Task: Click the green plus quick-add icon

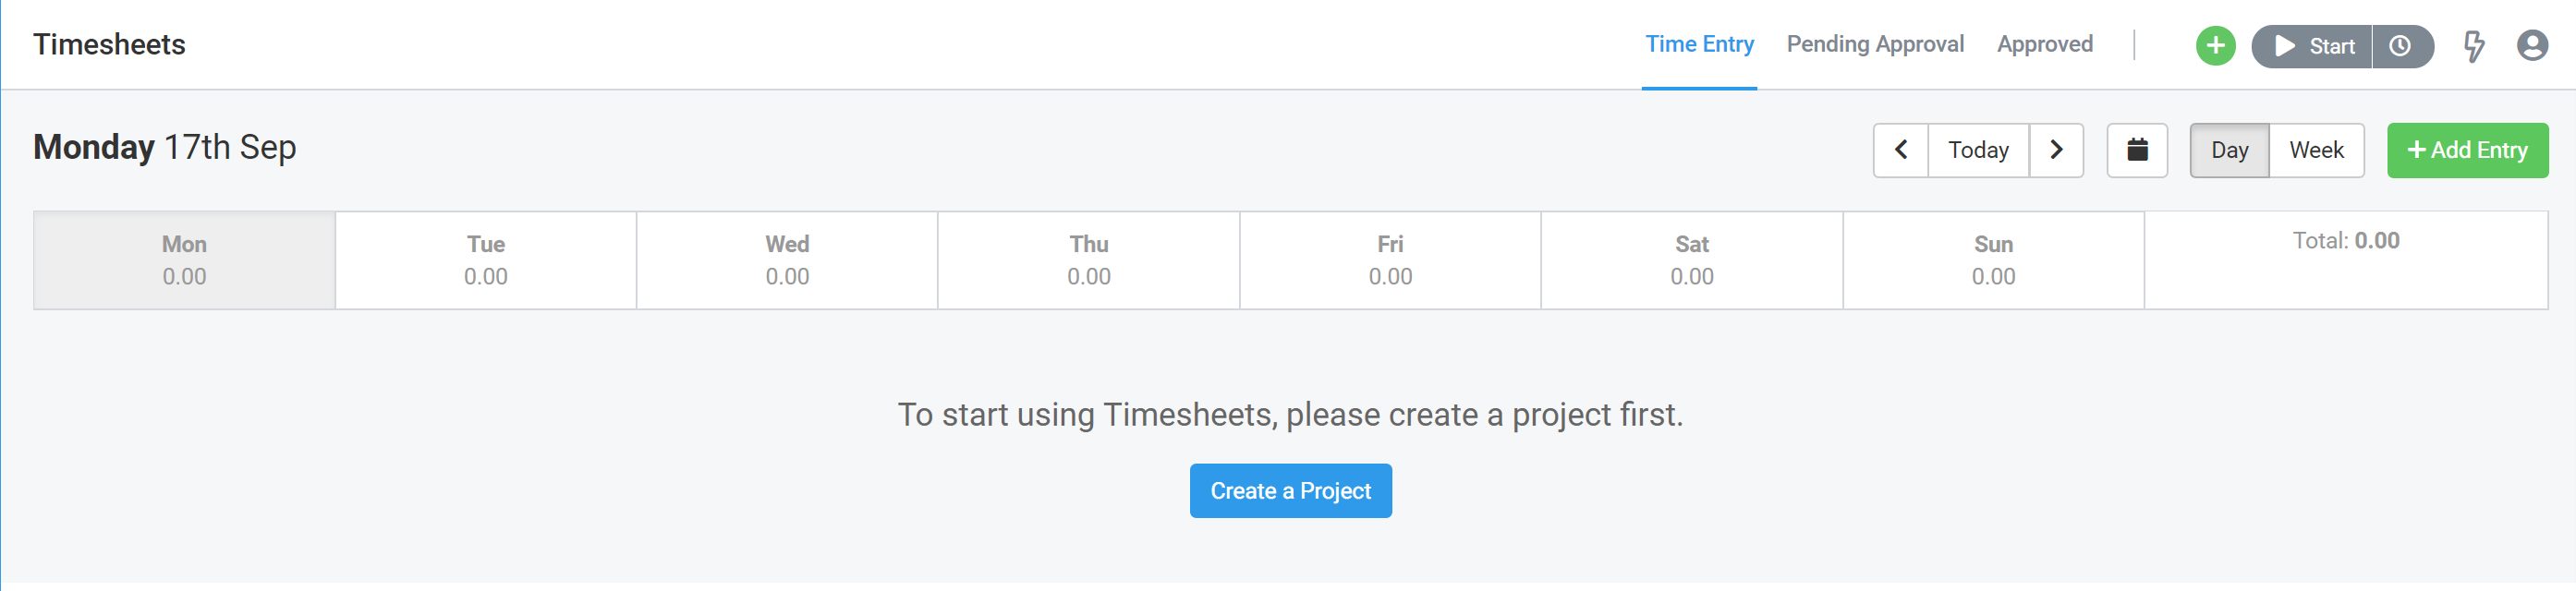Action: 2215,46
